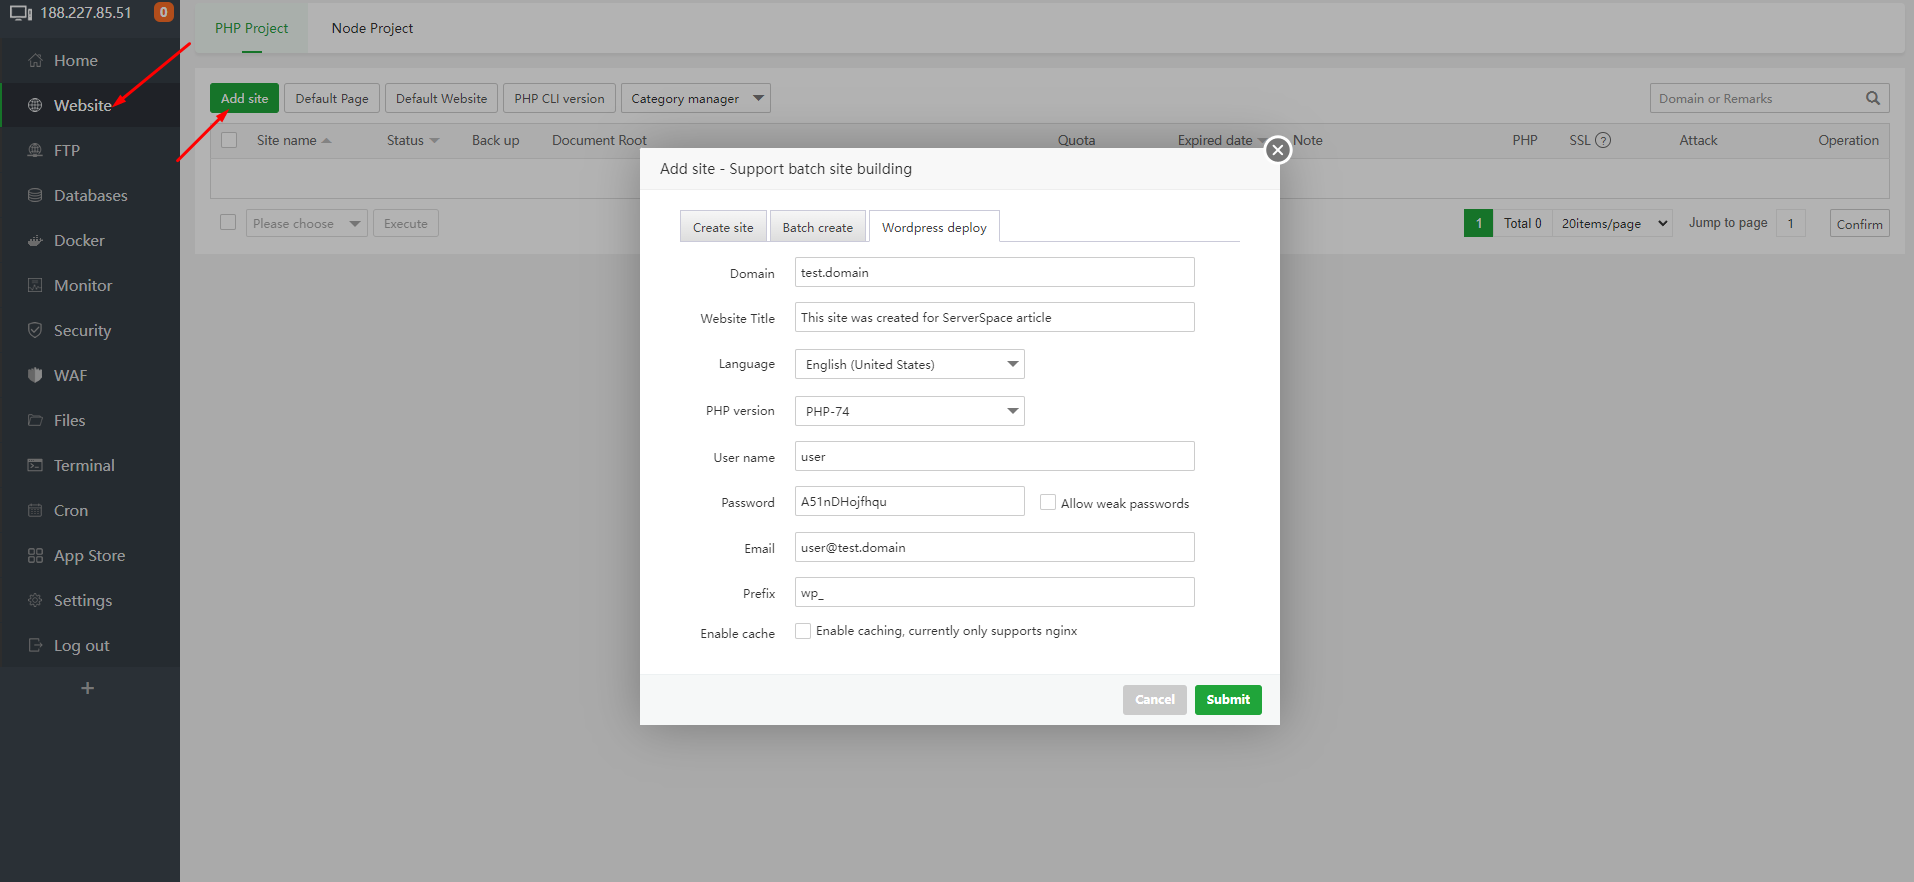Enable Allow weak passwords checkbox
Image resolution: width=1914 pixels, height=882 pixels.
click(x=1048, y=502)
